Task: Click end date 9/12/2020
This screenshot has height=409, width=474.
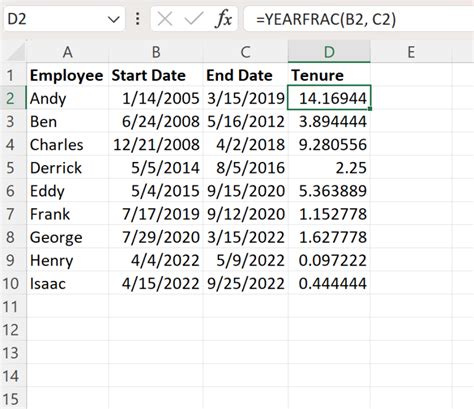Action: tap(246, 214)
